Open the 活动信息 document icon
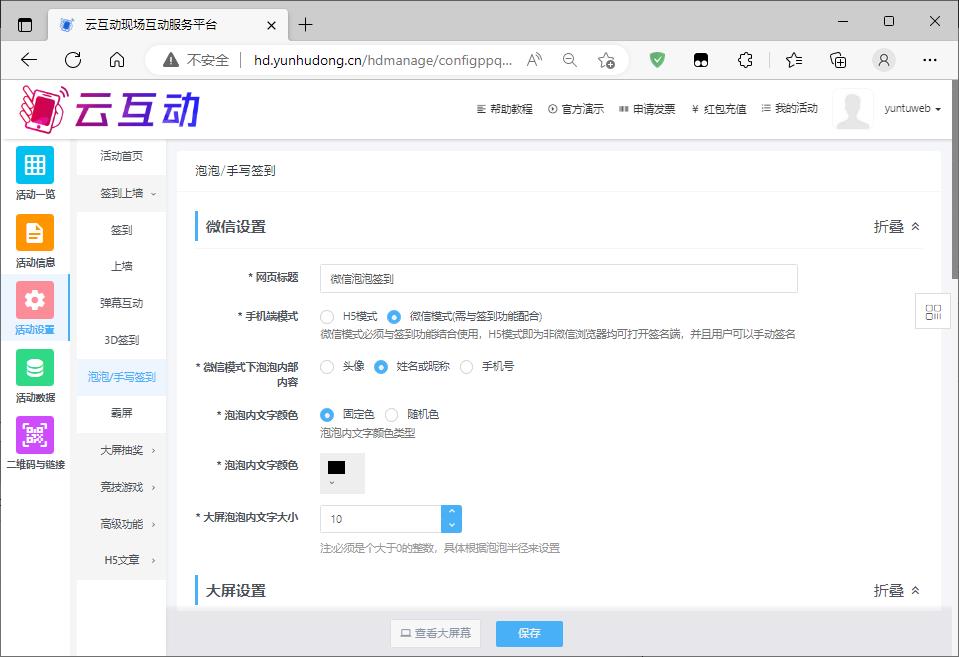Image resolution: width=959 pixels, height=657 pixels. pyautogui.click(x=34, y=233)
